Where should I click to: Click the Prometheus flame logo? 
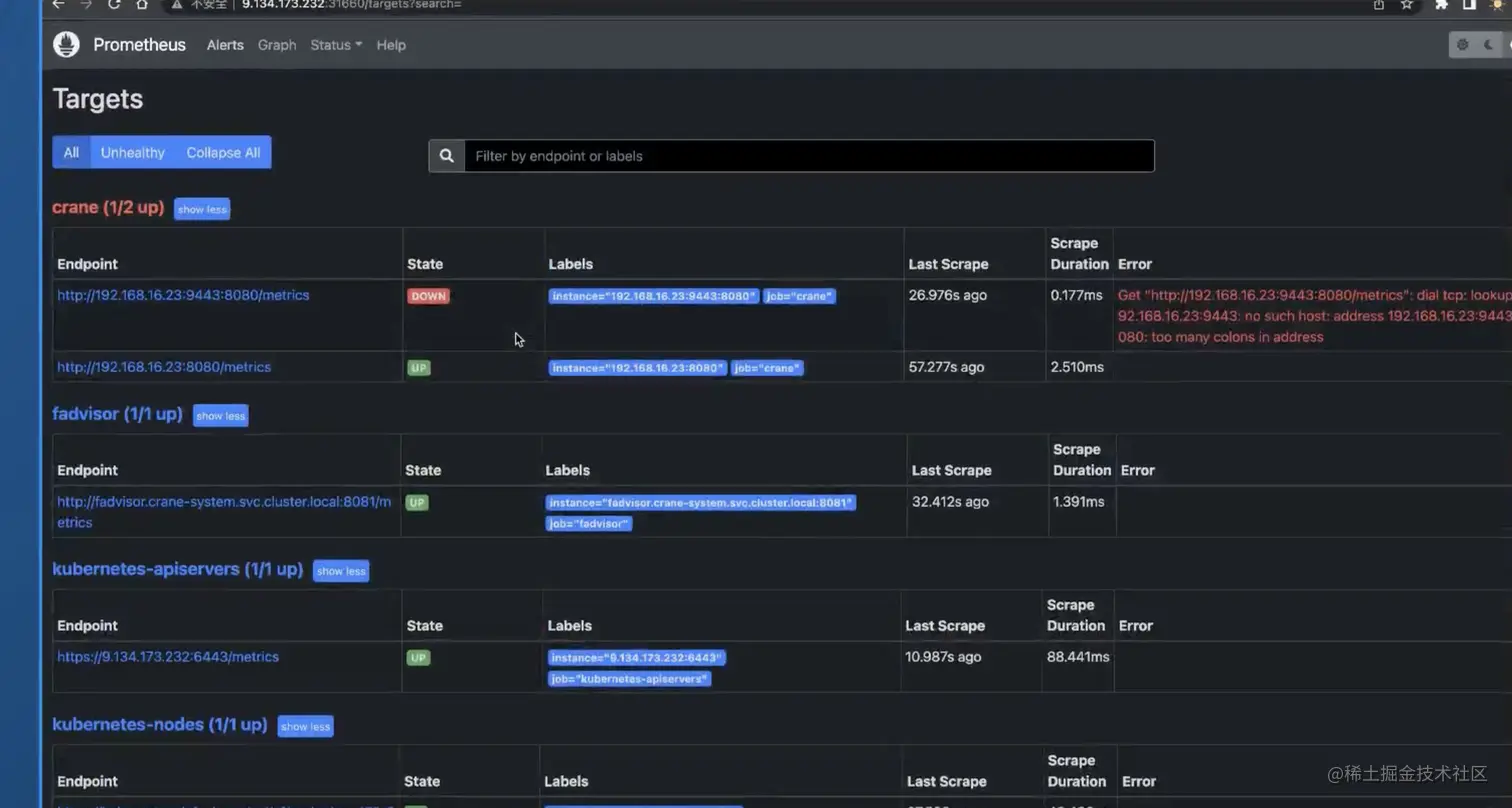(x=66, y=44)
